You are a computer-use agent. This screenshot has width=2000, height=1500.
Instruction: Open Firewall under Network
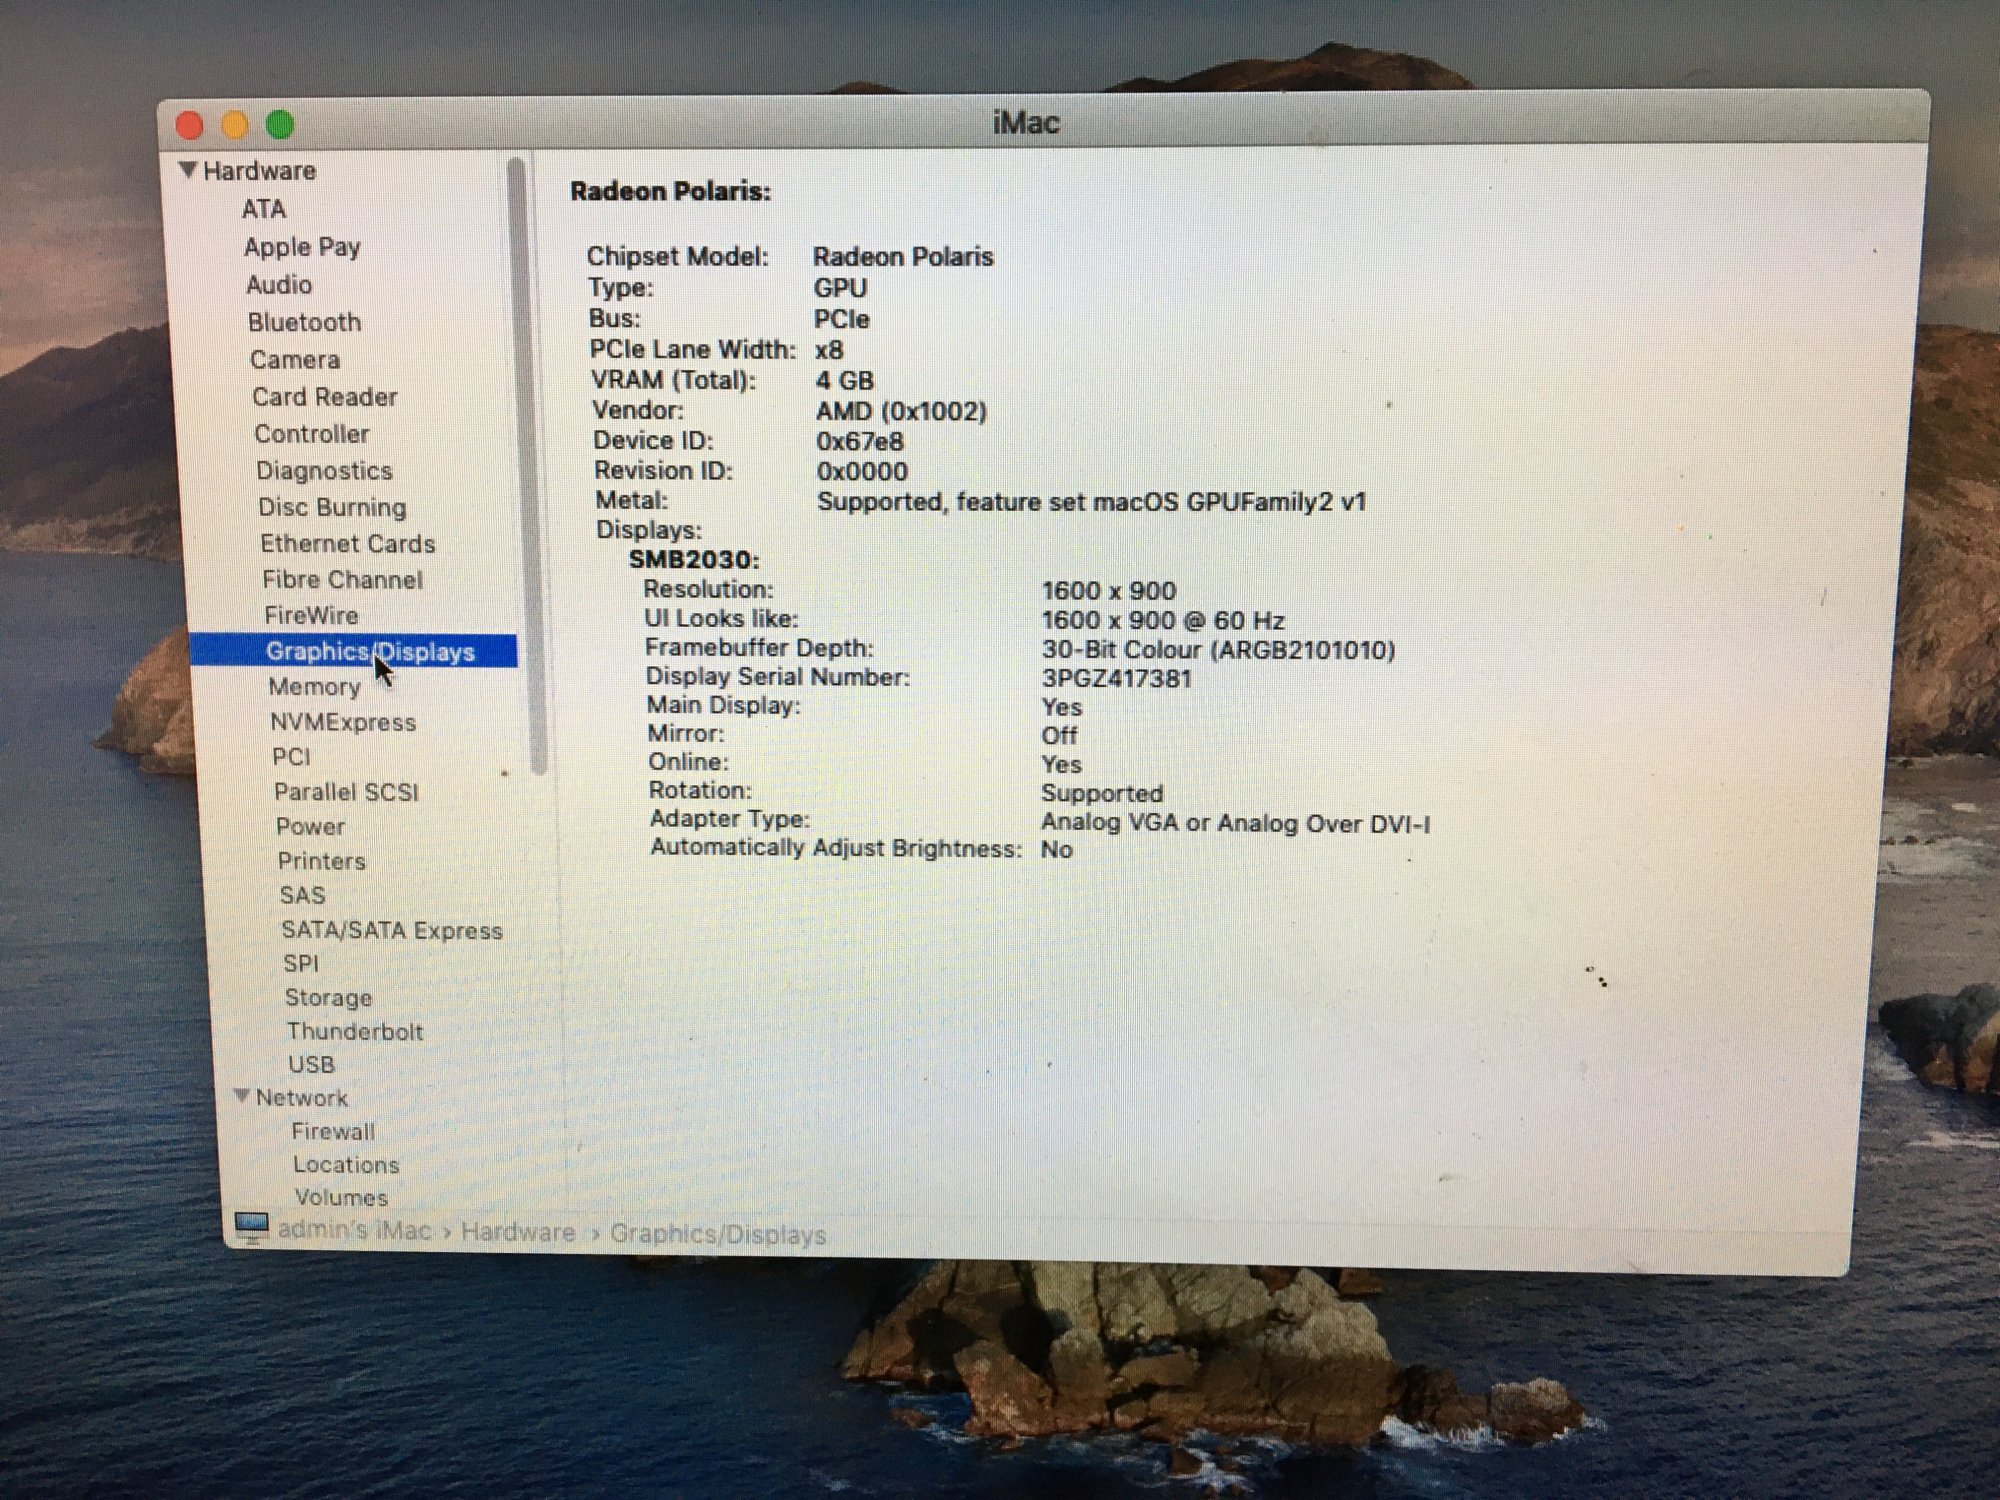coord(333,1131)
